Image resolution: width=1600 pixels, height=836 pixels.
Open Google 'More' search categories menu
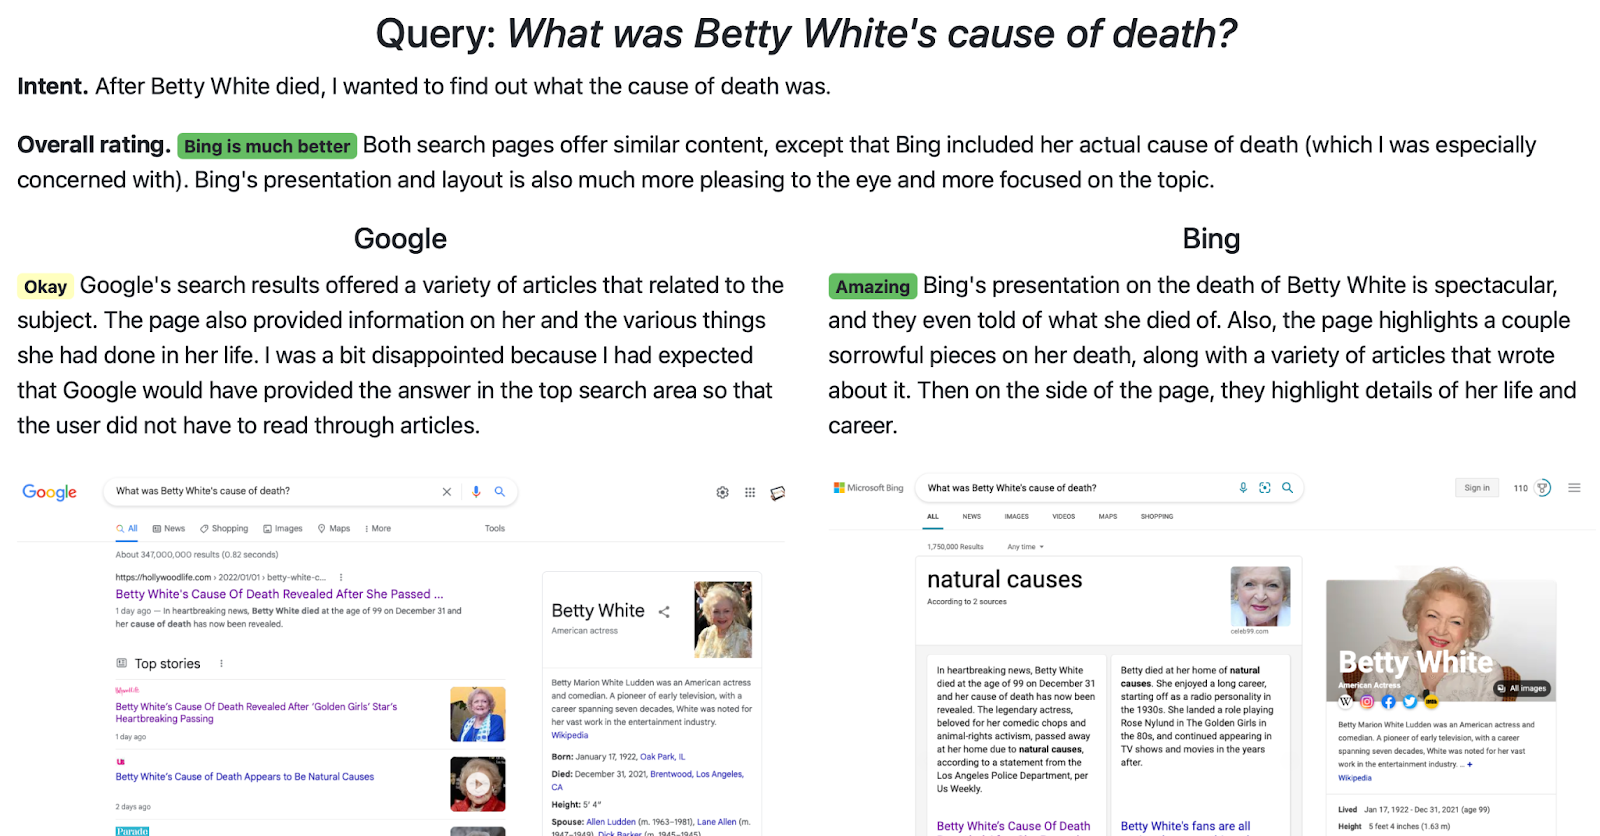click(378, 529)
